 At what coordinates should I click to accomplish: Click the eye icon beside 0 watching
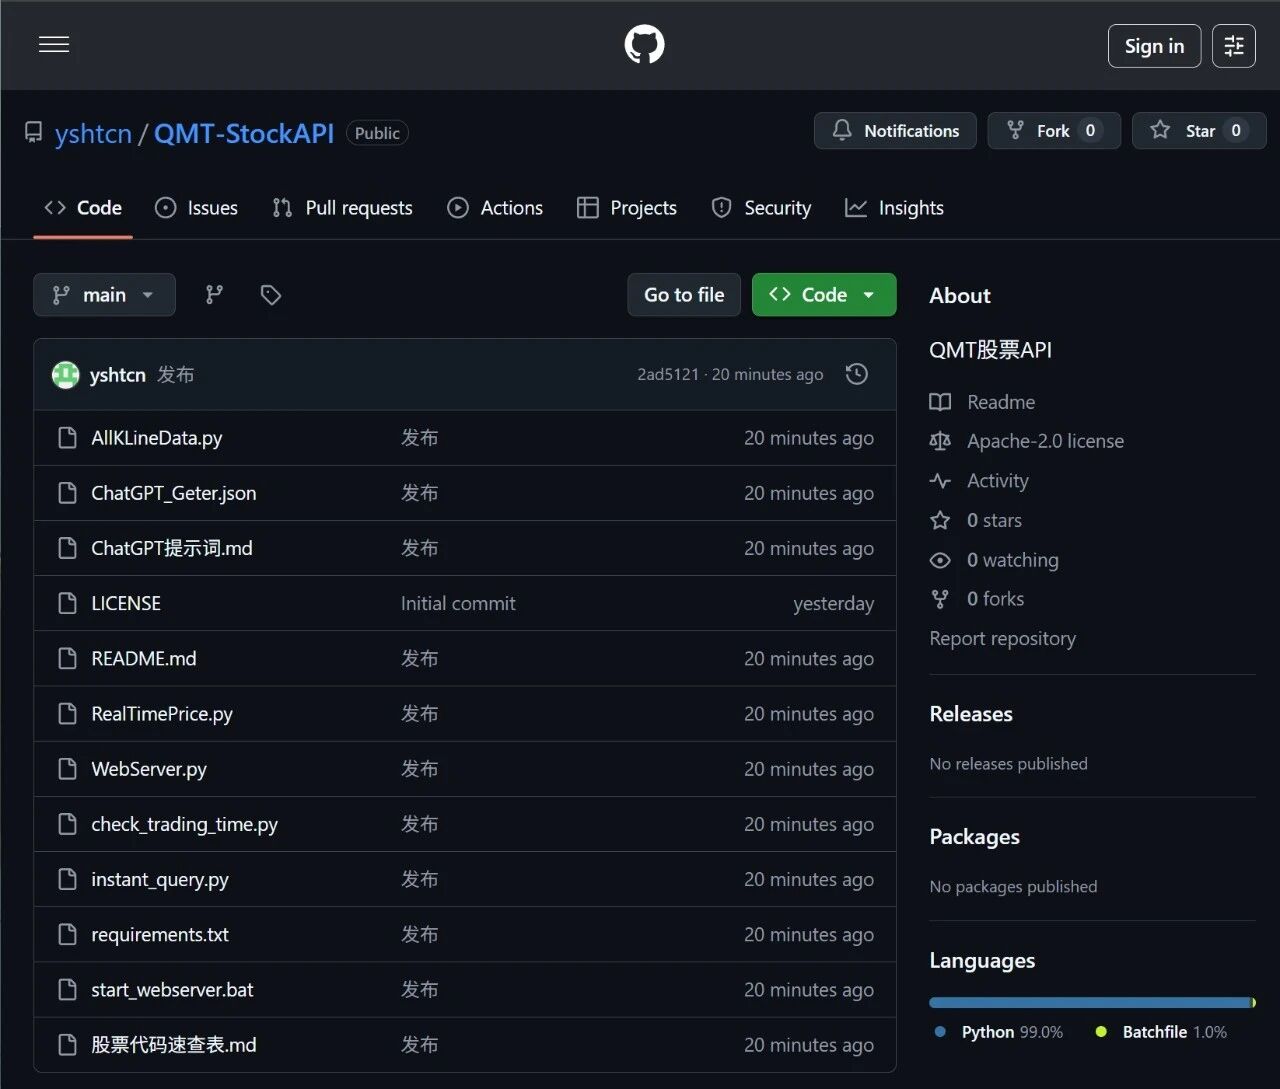[x=940, y=560]
